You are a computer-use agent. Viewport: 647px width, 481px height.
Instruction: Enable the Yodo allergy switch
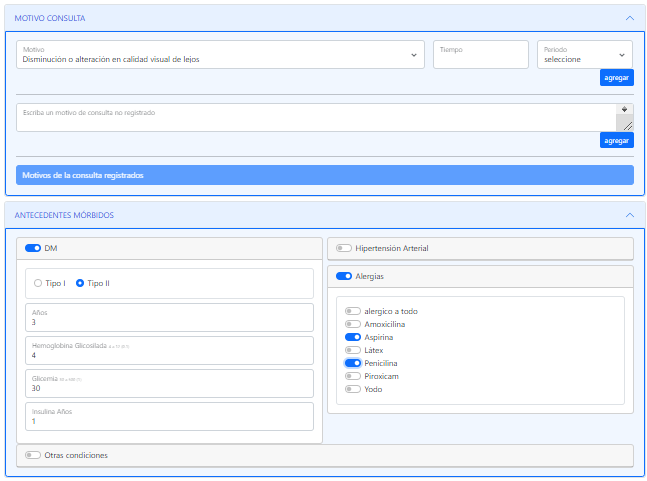click(x=352, y=389)
